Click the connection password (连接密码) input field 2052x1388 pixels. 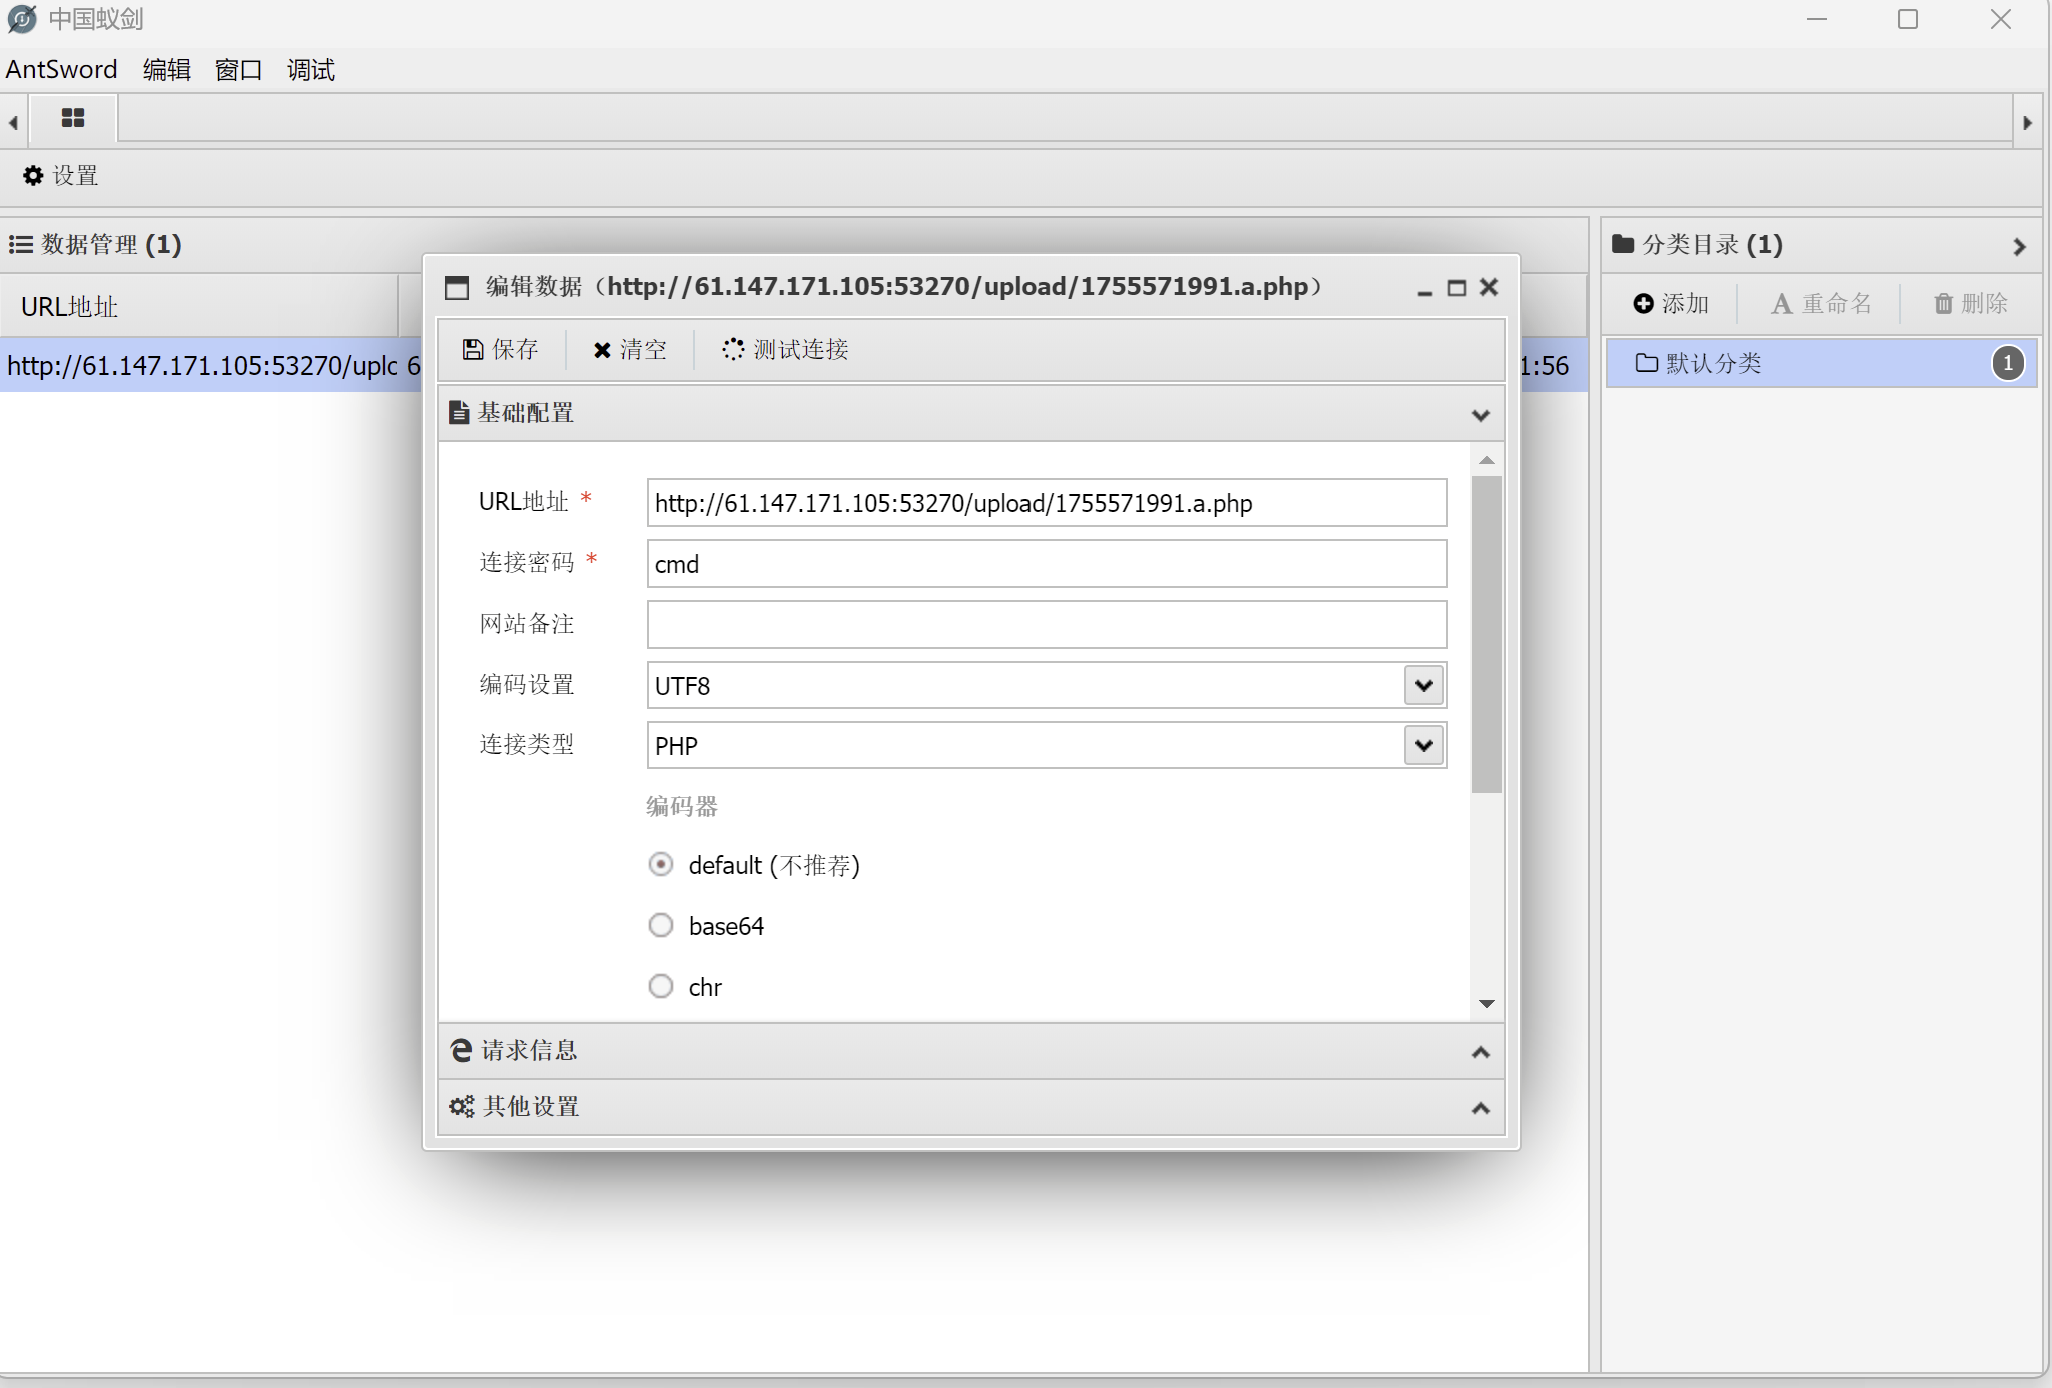tap(1046, 564)
